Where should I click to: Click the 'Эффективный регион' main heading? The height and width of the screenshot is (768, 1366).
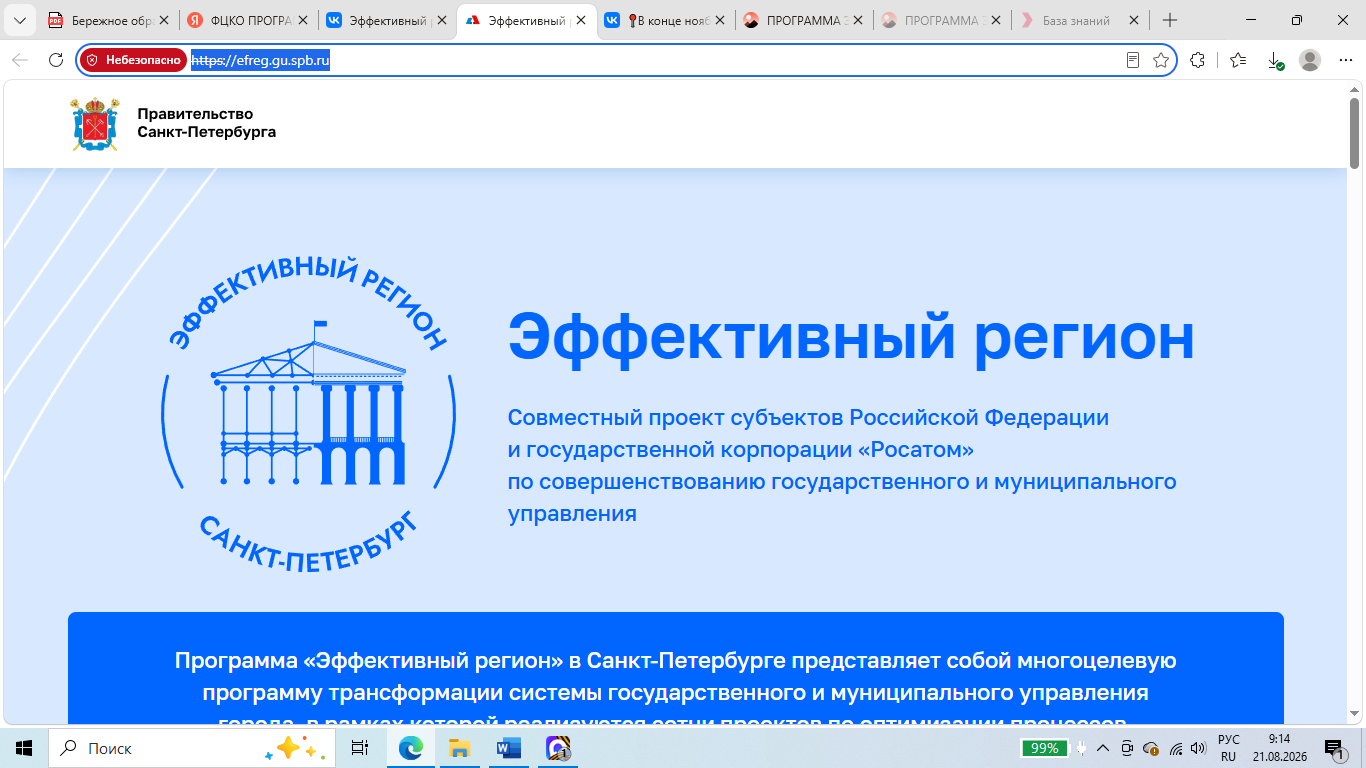[x=851, y=336]
